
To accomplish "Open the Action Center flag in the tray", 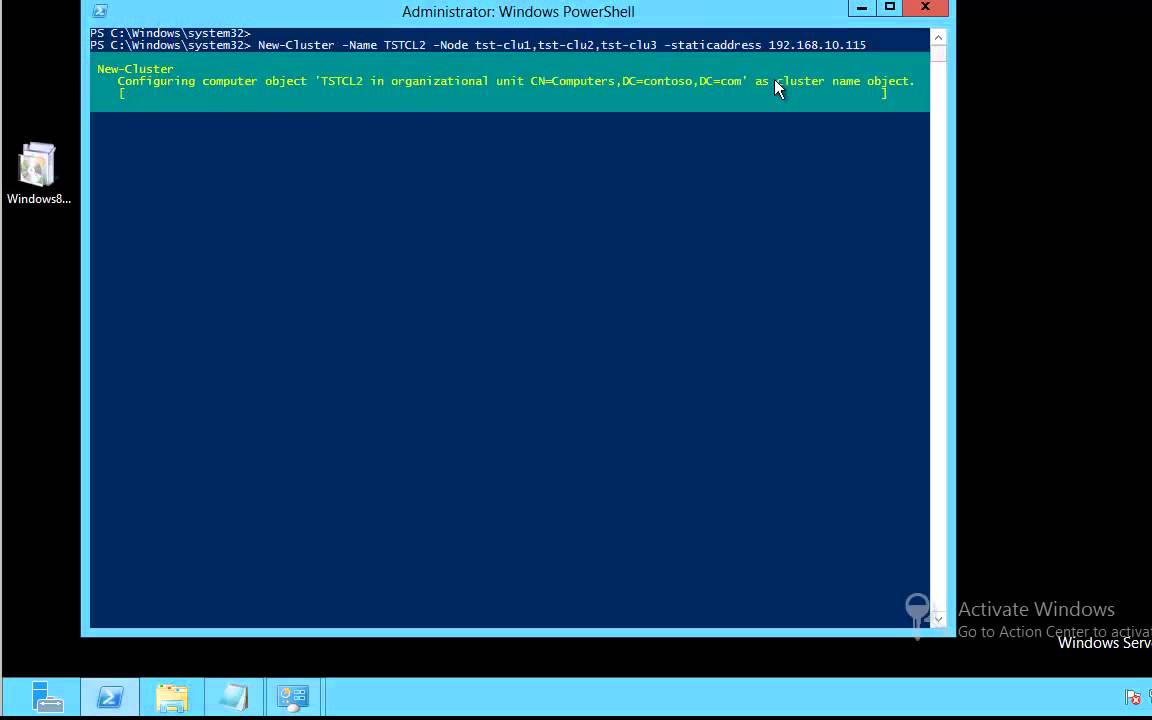I will pos(1132,696).
